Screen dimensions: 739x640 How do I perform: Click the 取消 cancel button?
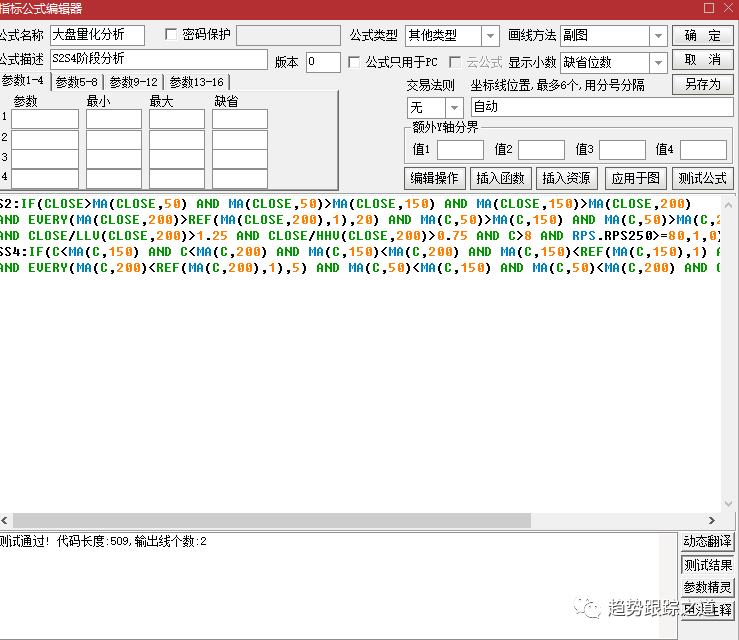coord(703,60)
